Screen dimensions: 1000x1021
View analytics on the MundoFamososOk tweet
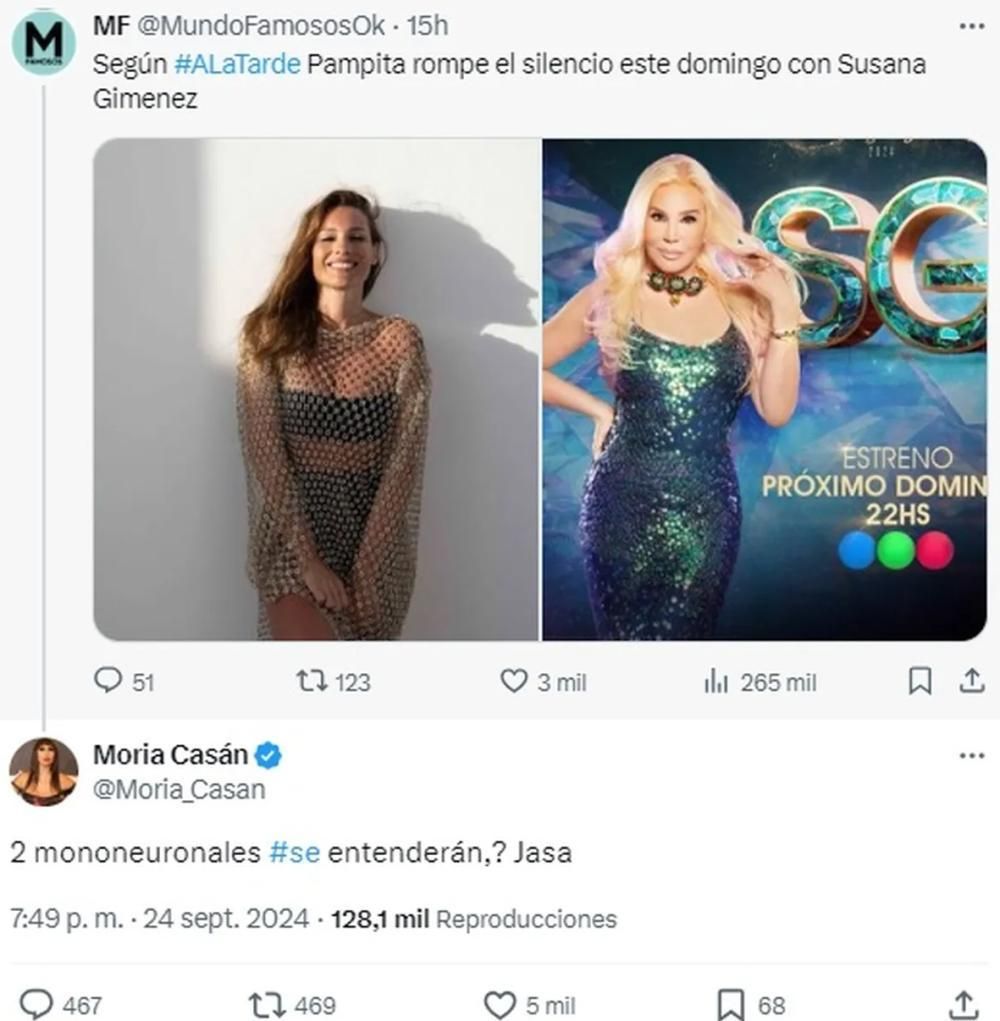pos(716,681)
